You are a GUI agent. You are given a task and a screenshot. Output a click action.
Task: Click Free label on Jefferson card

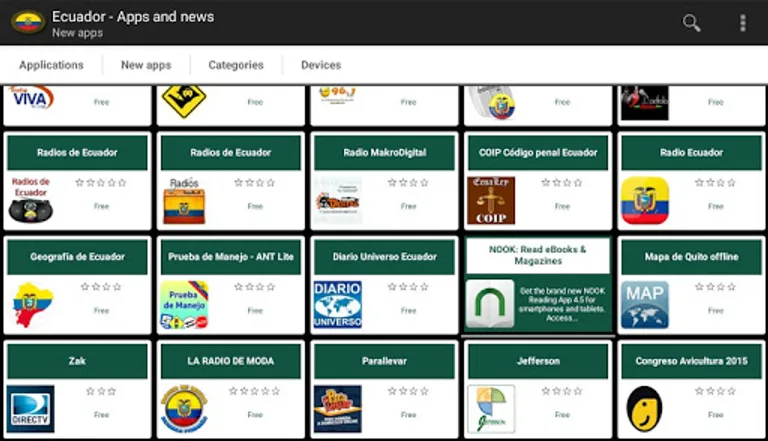tap(562, 415)
